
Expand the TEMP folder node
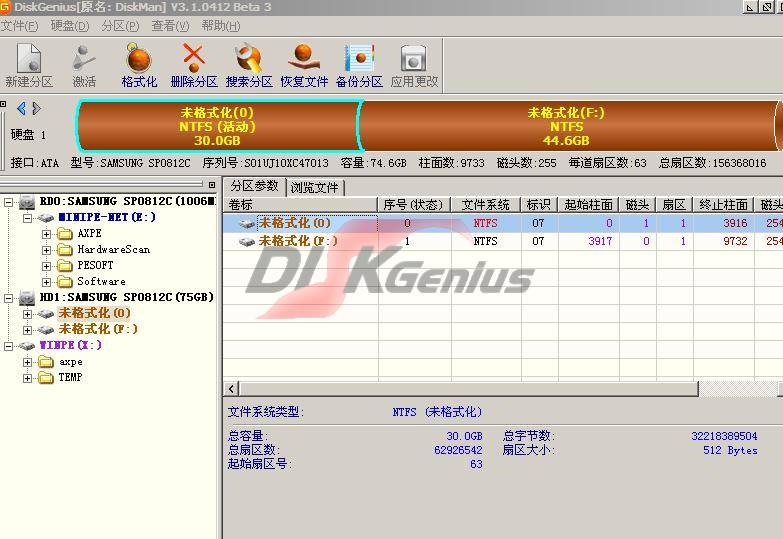27,378
